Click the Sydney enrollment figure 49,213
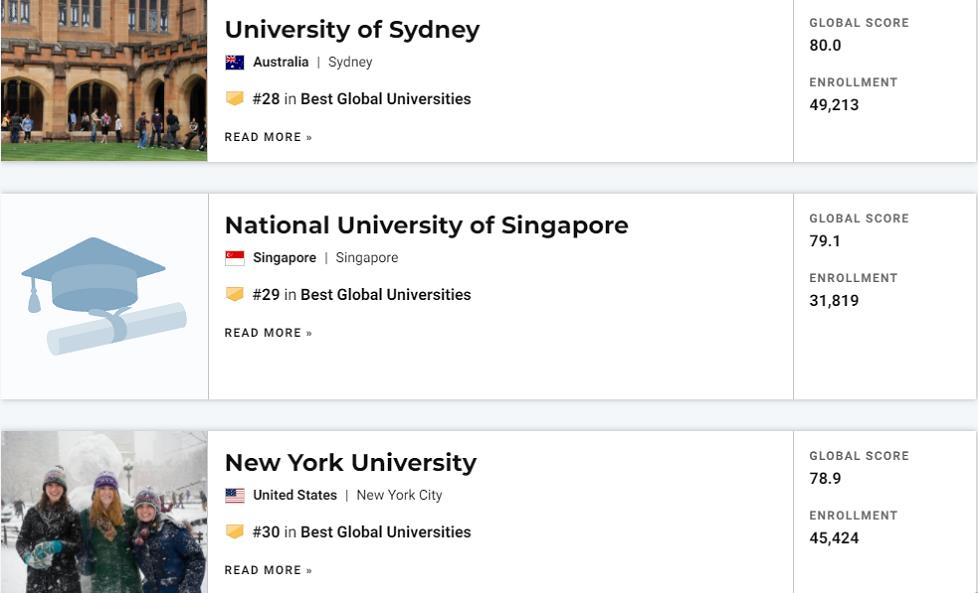The width and height of the screenshot is (978, 593). (x=834, y=105)
